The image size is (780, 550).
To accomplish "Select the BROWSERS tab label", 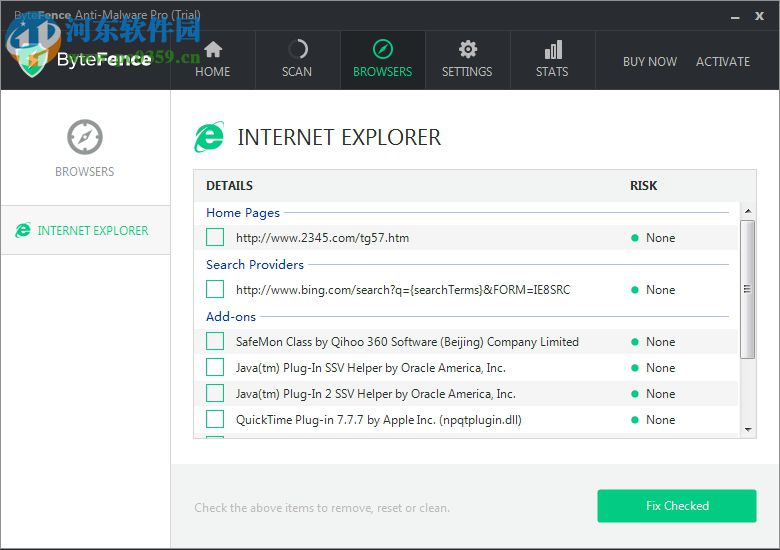I will click(383, 72).
